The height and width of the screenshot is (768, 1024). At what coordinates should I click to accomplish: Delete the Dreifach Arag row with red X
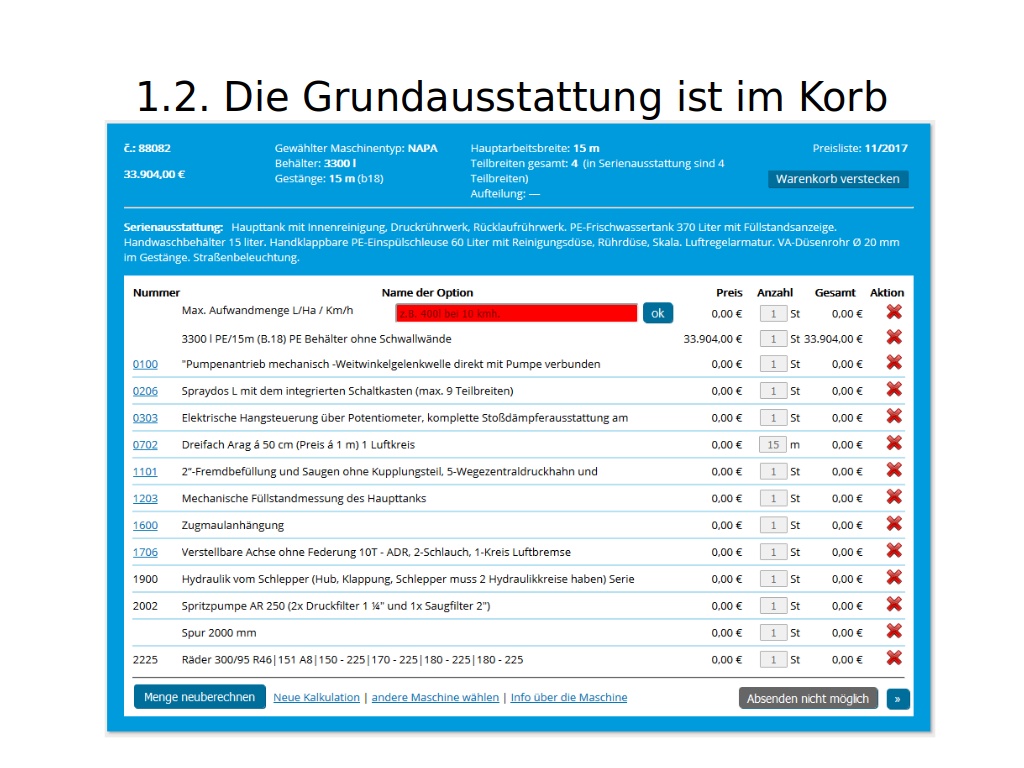coord(893,444)
